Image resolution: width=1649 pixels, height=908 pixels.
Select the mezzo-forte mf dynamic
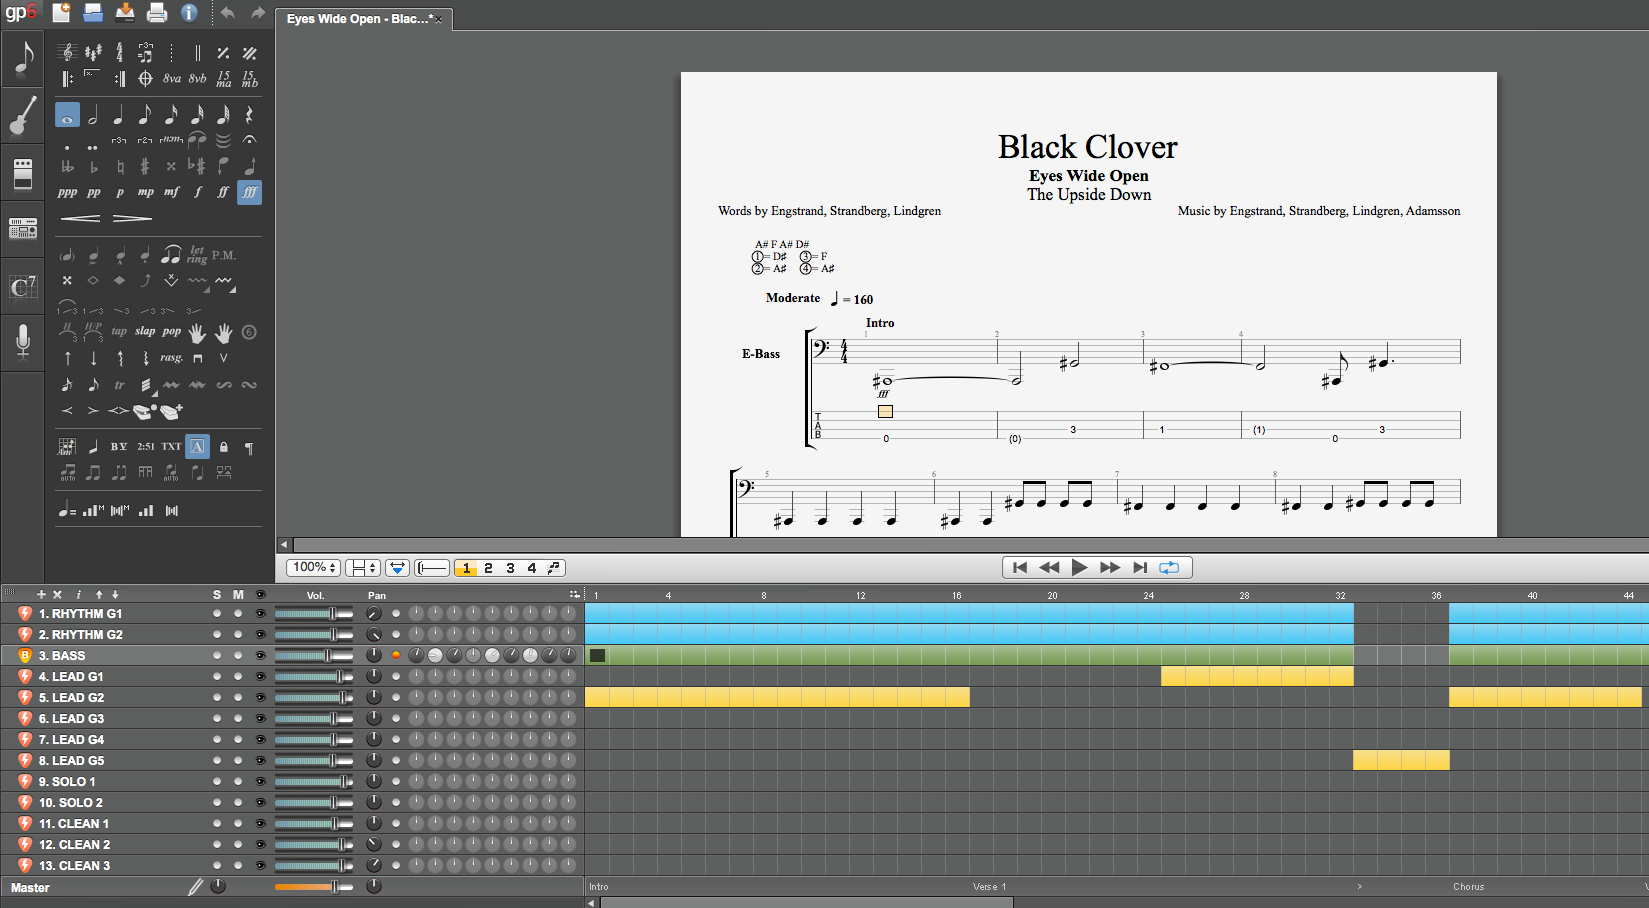(172, 192)
